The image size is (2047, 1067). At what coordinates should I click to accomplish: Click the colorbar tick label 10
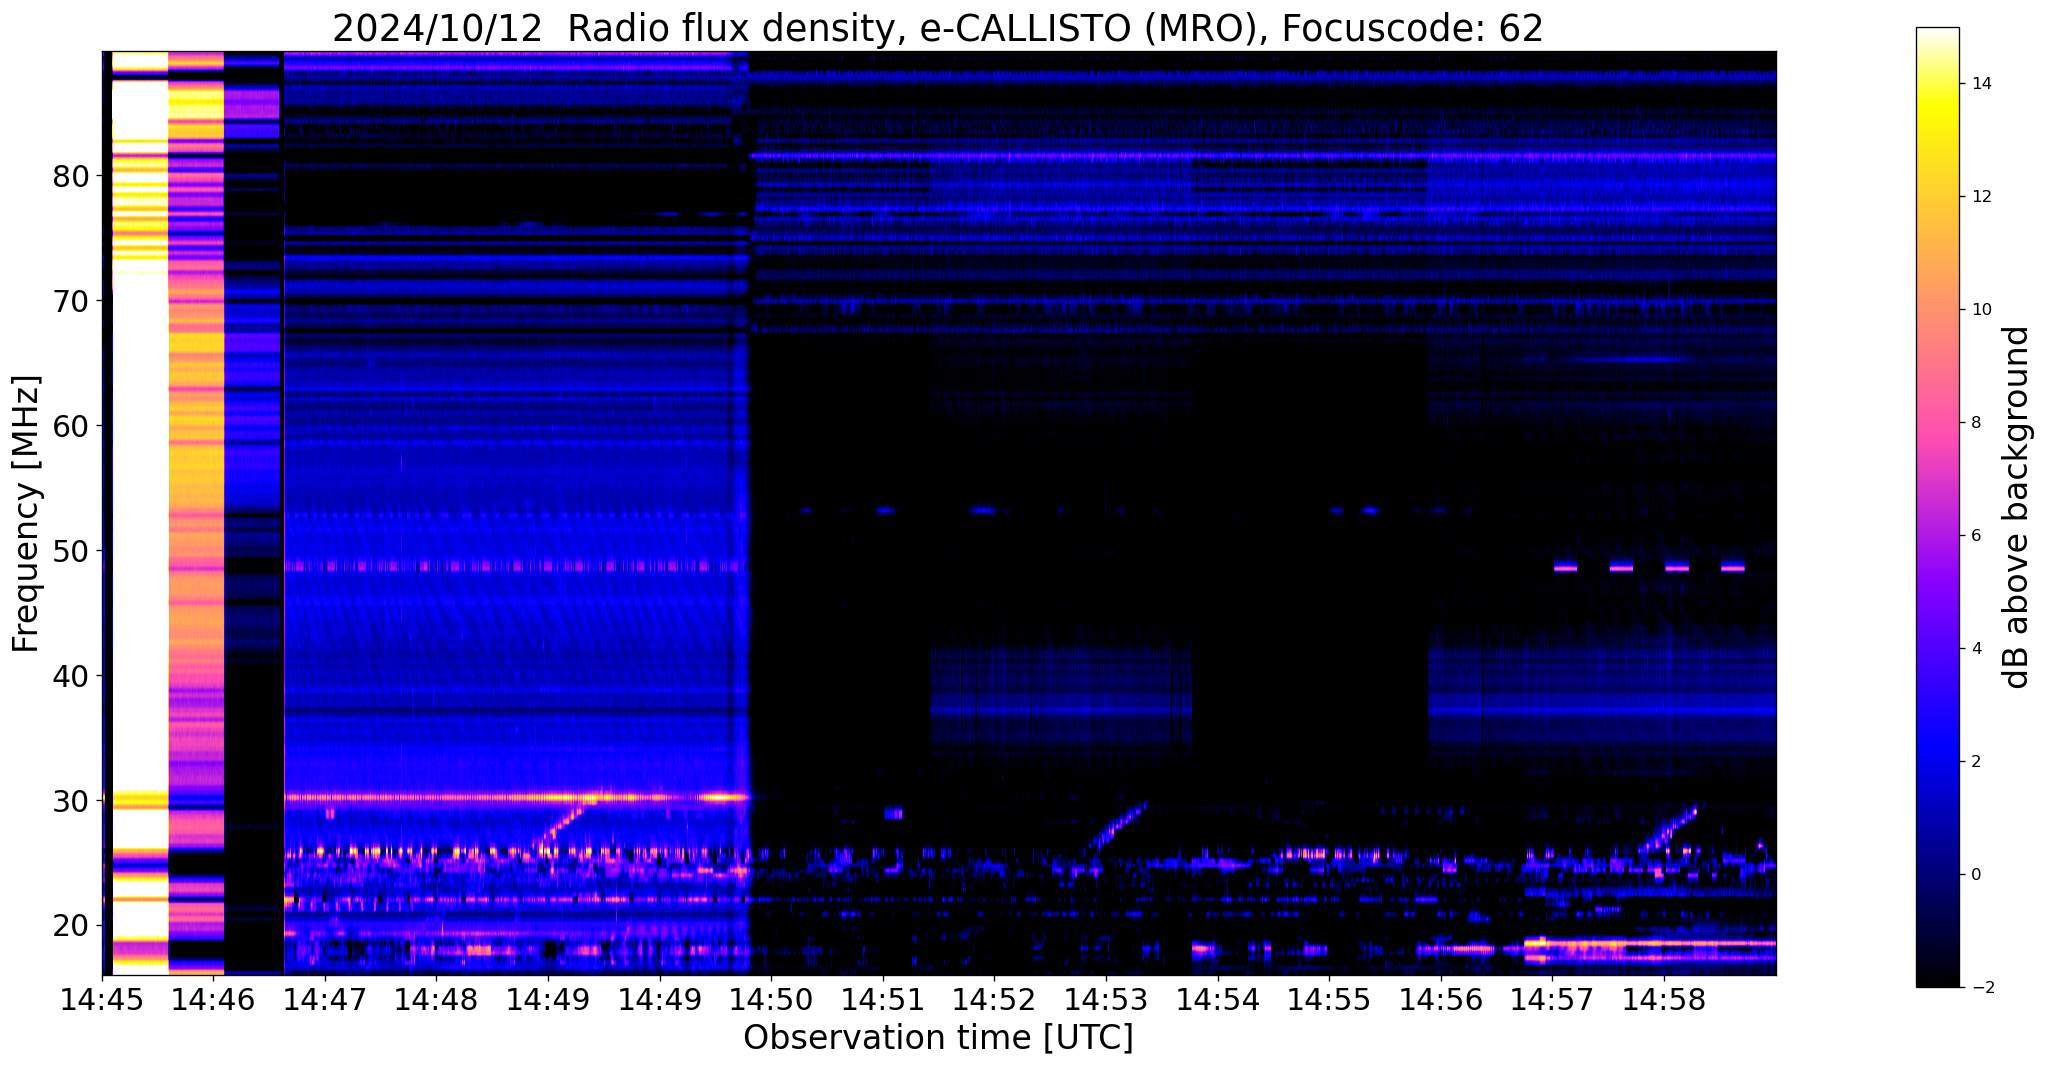click(x=1980, y=310)
